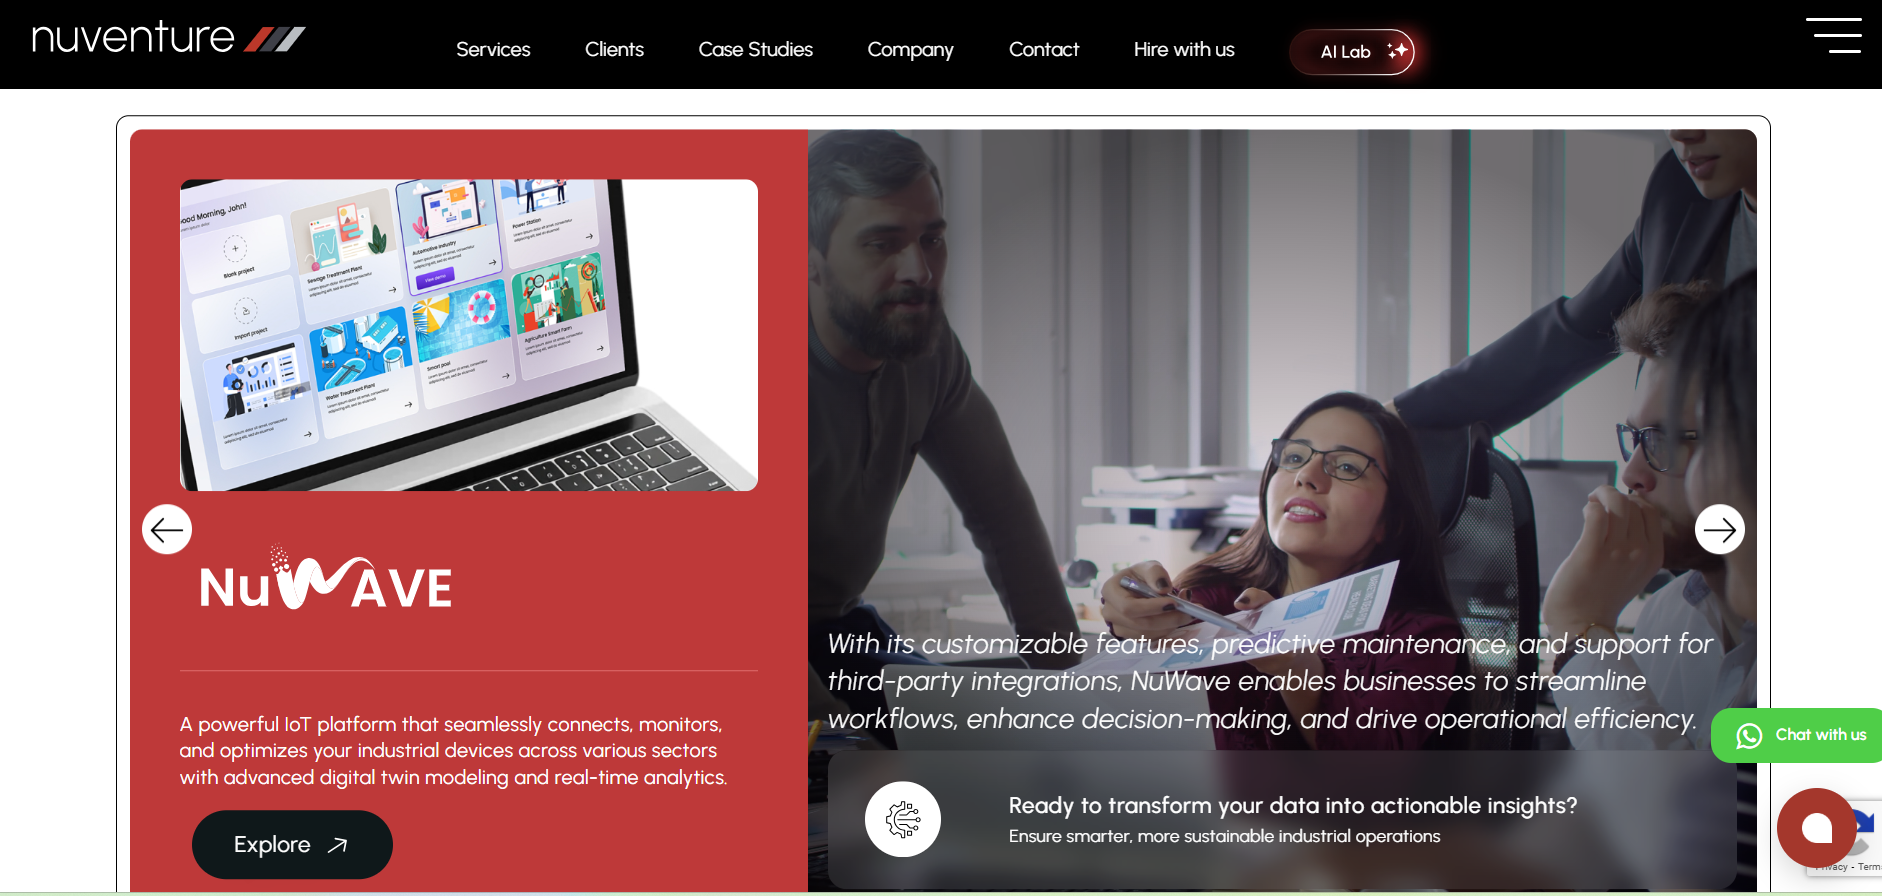1882x896 pixels.
Task: Click the arrow icon on Explore
Action: click(338, 845)
